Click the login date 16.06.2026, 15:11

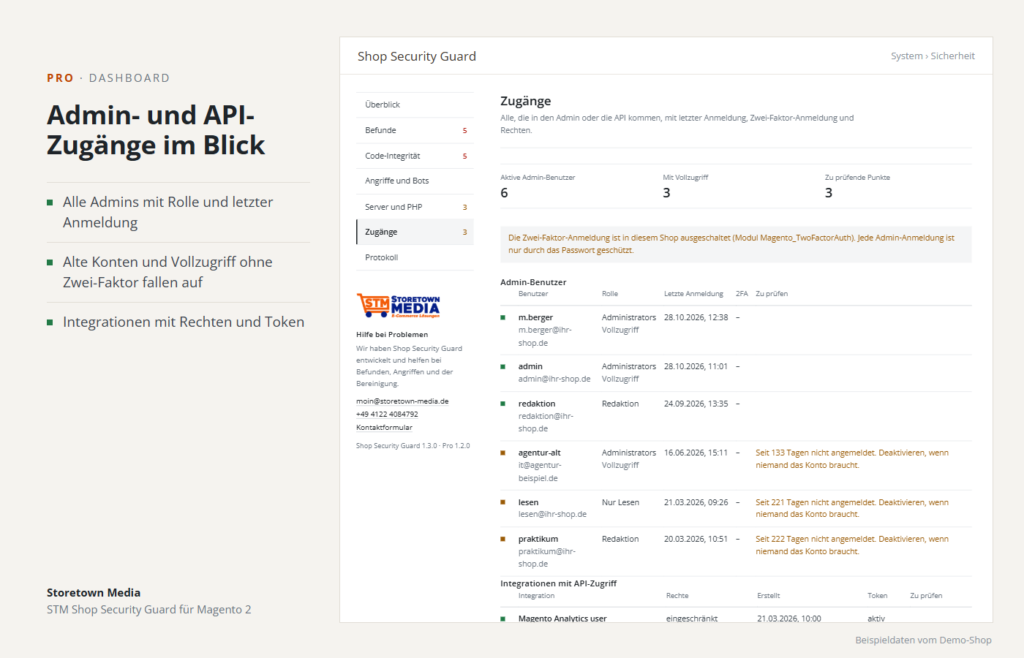(x=696, y=453)
